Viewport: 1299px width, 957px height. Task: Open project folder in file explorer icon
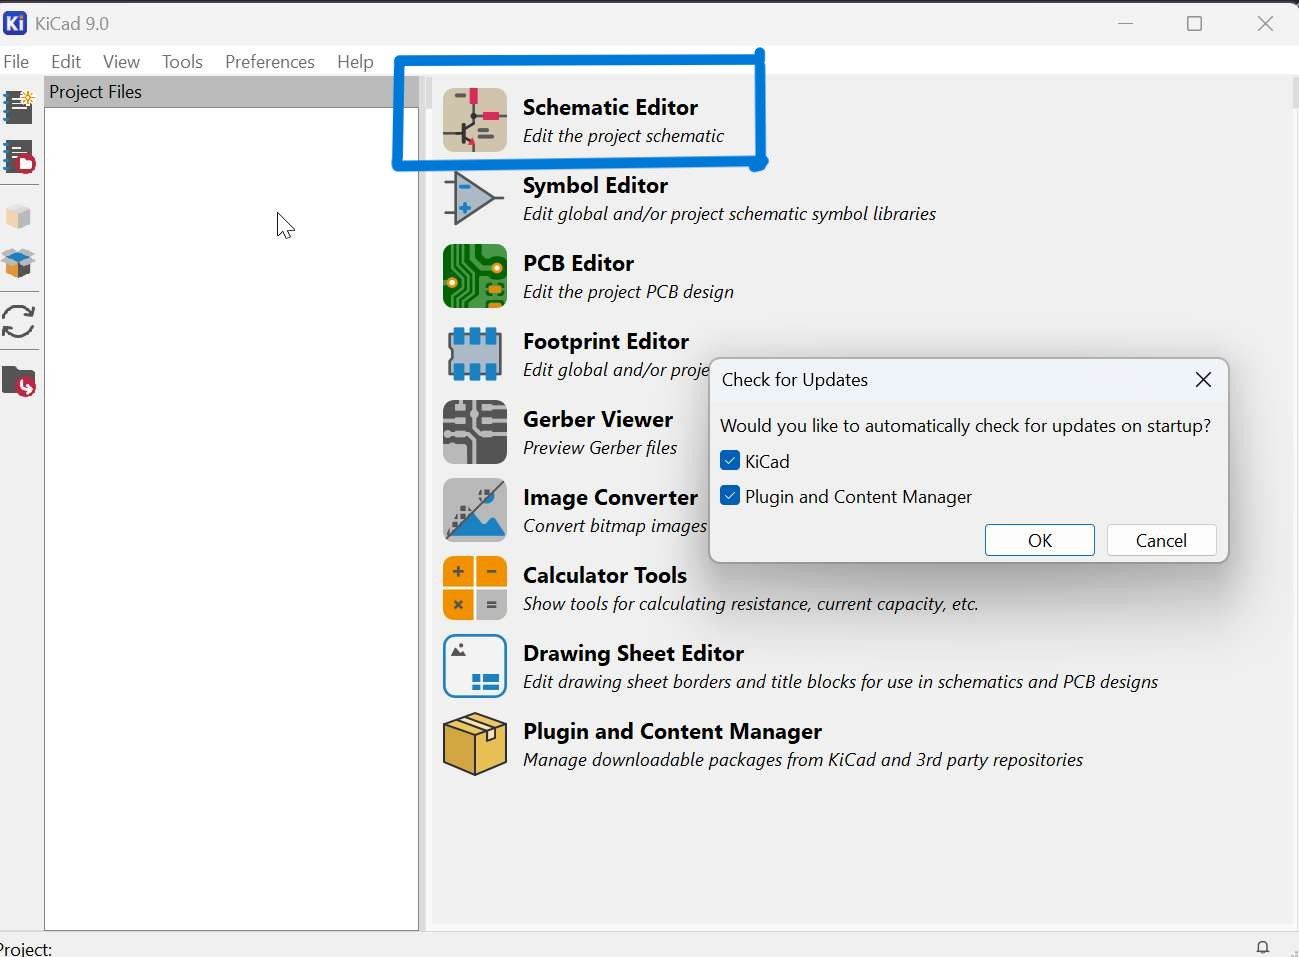[19, 382]
